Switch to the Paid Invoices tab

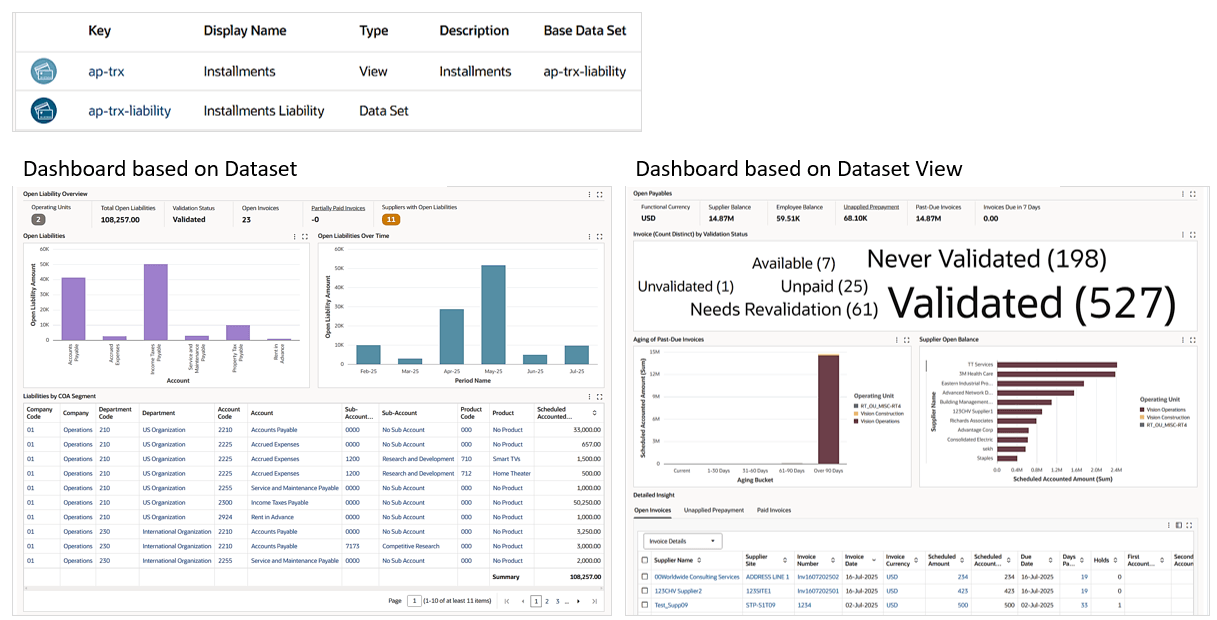775,510
